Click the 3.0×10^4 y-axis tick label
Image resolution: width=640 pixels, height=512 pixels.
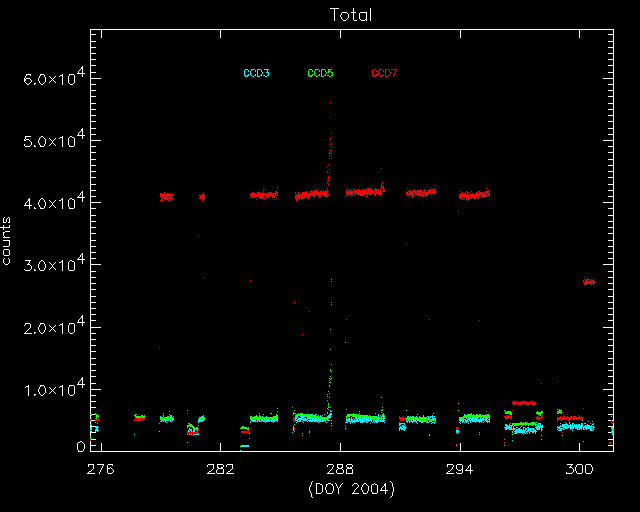point(50,265)
